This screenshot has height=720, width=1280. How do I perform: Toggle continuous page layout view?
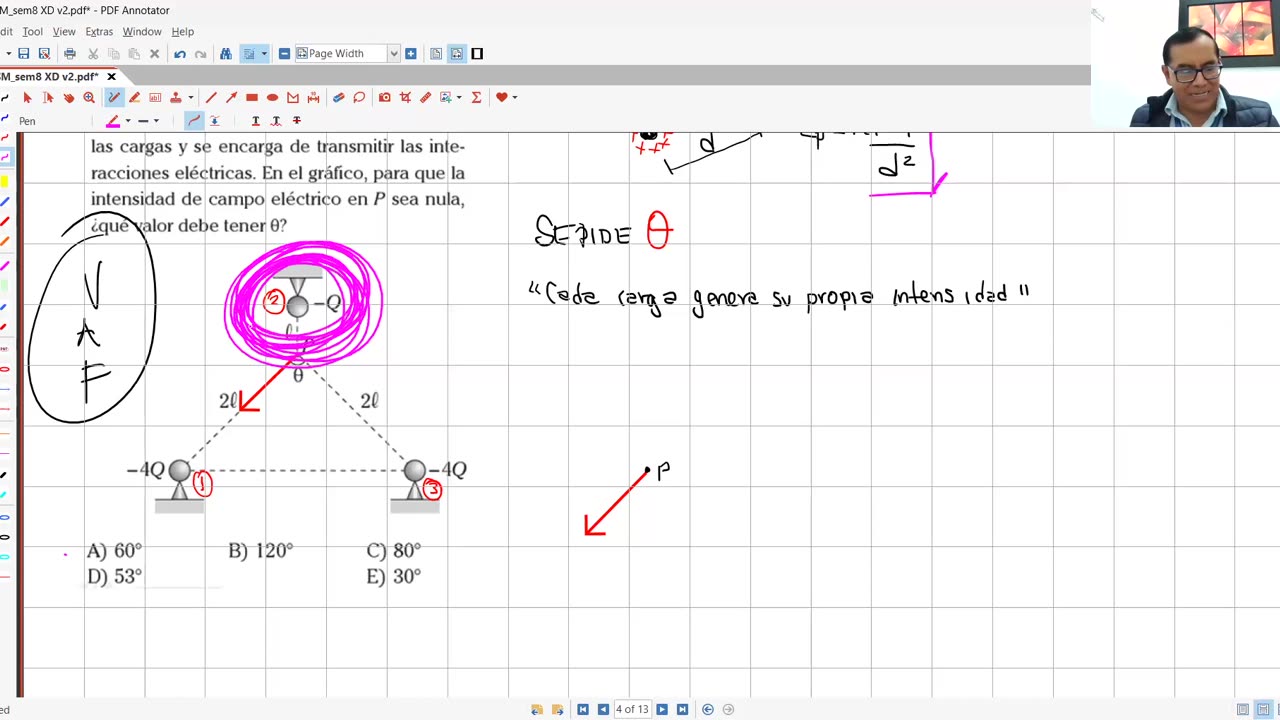click(456, 53)
